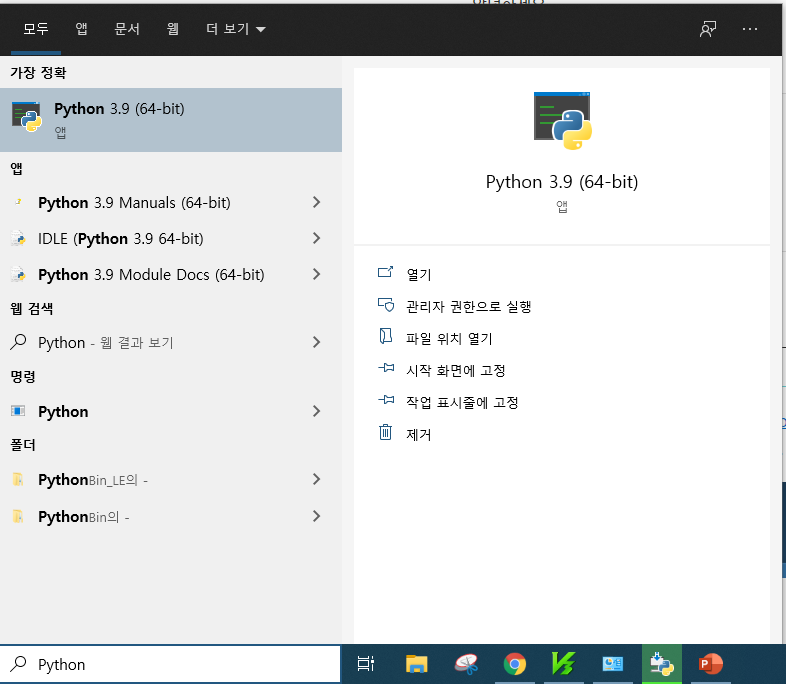Image resolution: width=786 pixels, height=684 pixels.
Task: Choose 제거 to uninstall Python
Action: point(419,434)
